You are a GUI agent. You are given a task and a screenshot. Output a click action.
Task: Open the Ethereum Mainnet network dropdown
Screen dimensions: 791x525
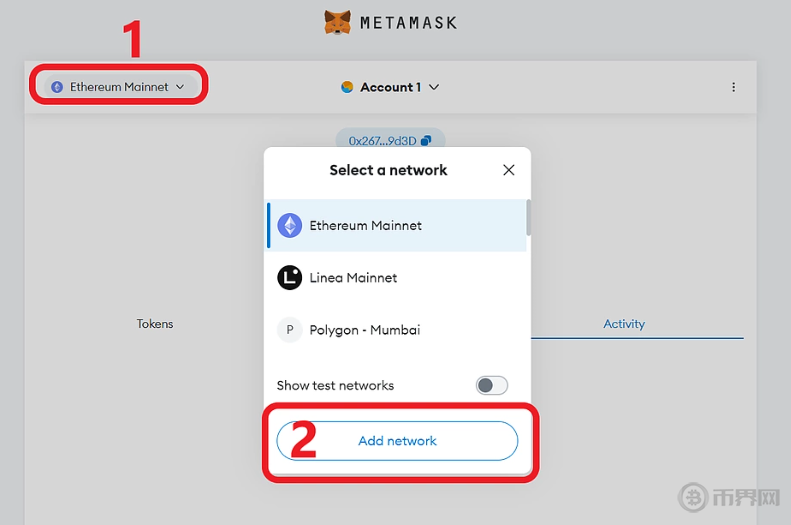point(118,87)
